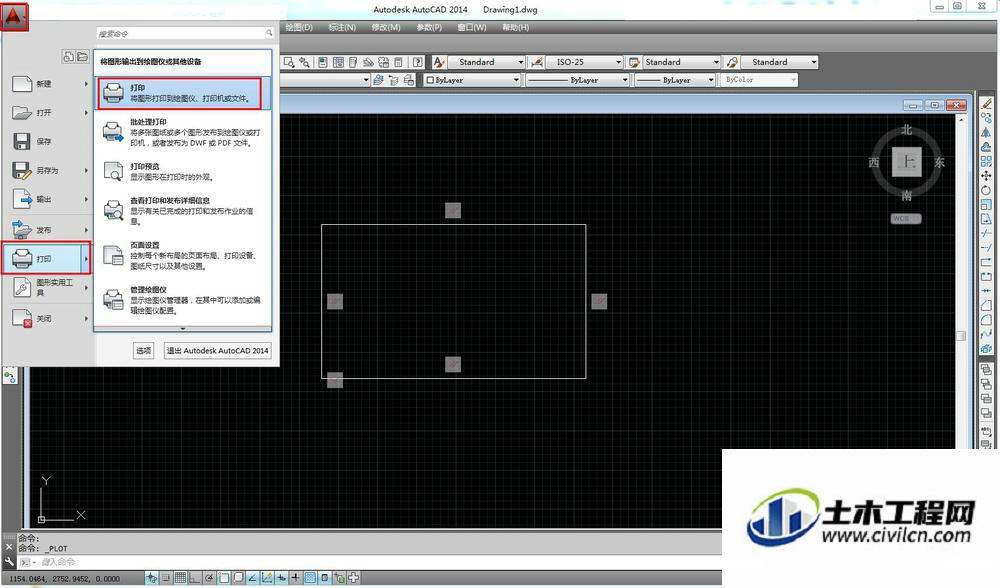The image size is (1000, 588).
Task: Open the 窗口(W) menu
Action: click(472, 27)
